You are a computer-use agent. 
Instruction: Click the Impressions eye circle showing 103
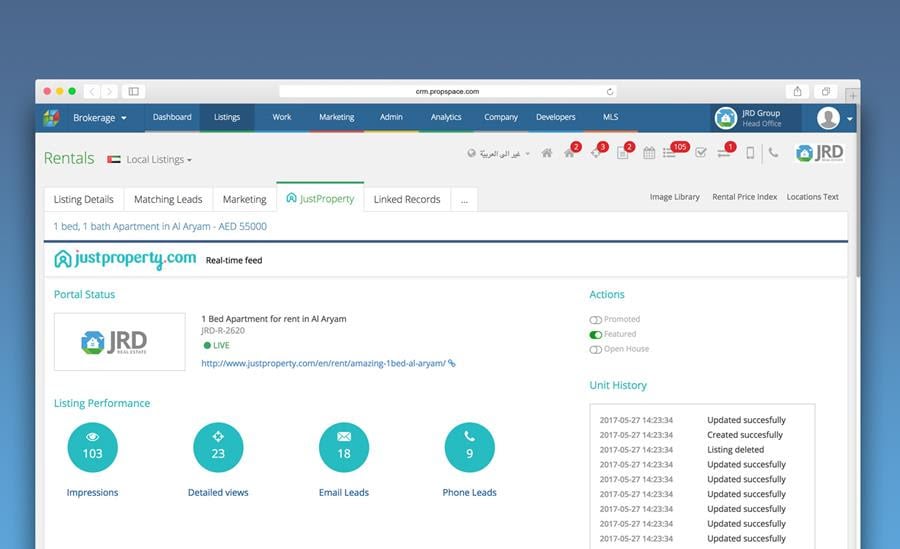(92, 447)
